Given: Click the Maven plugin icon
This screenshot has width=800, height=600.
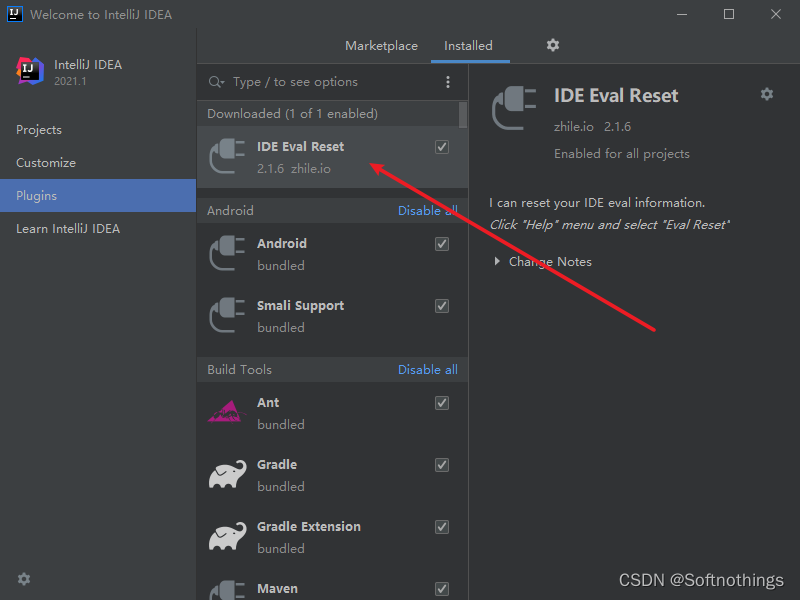Looking at the screenshot, I should [228, 590].
